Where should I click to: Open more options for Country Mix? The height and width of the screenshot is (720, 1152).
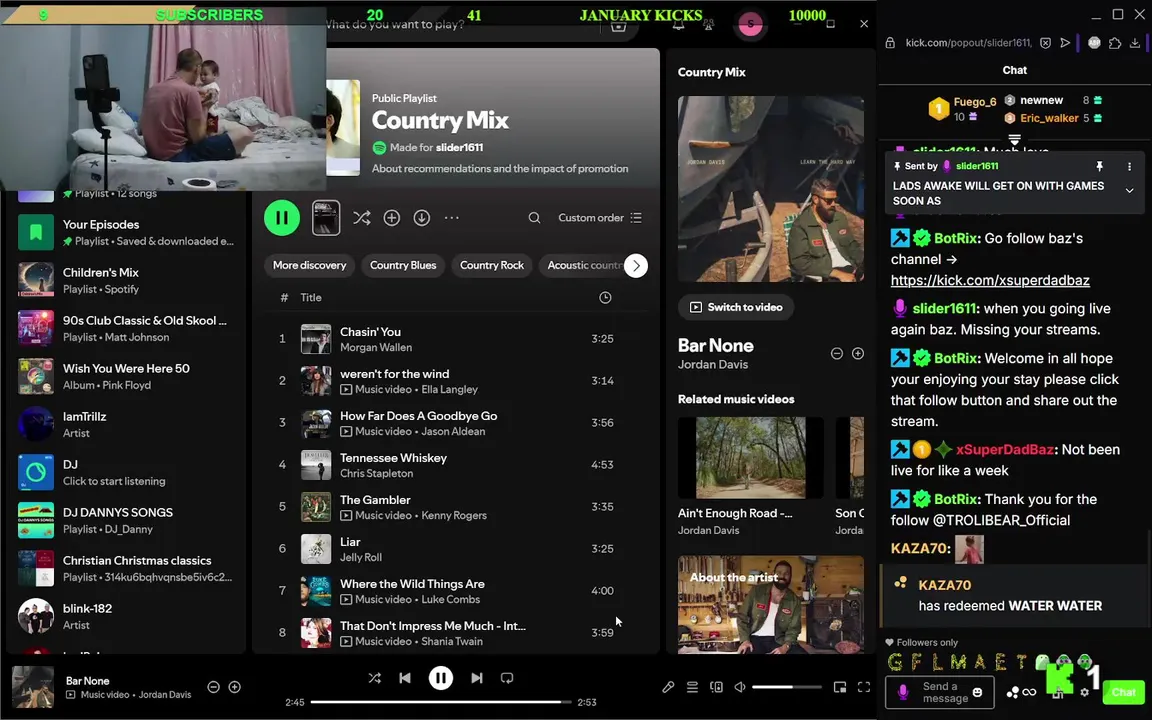pos(452,217)
